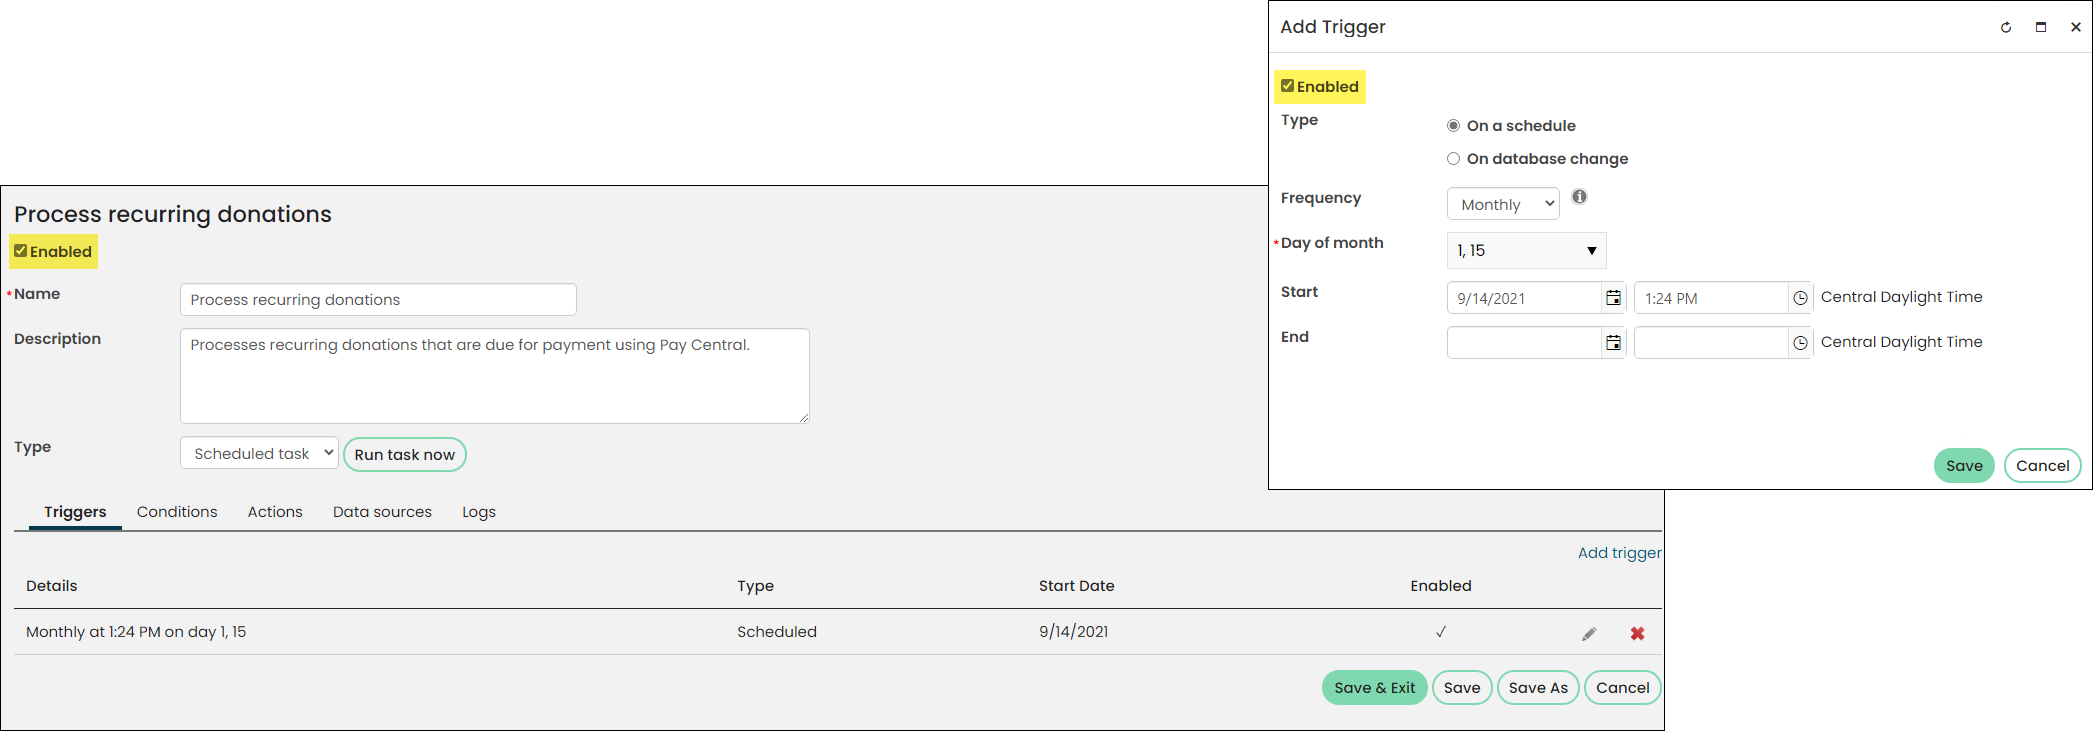This screenshot has height=731, width=2093.
Task: Open the Start time clock picker
Action: [x=1800, y=298]
